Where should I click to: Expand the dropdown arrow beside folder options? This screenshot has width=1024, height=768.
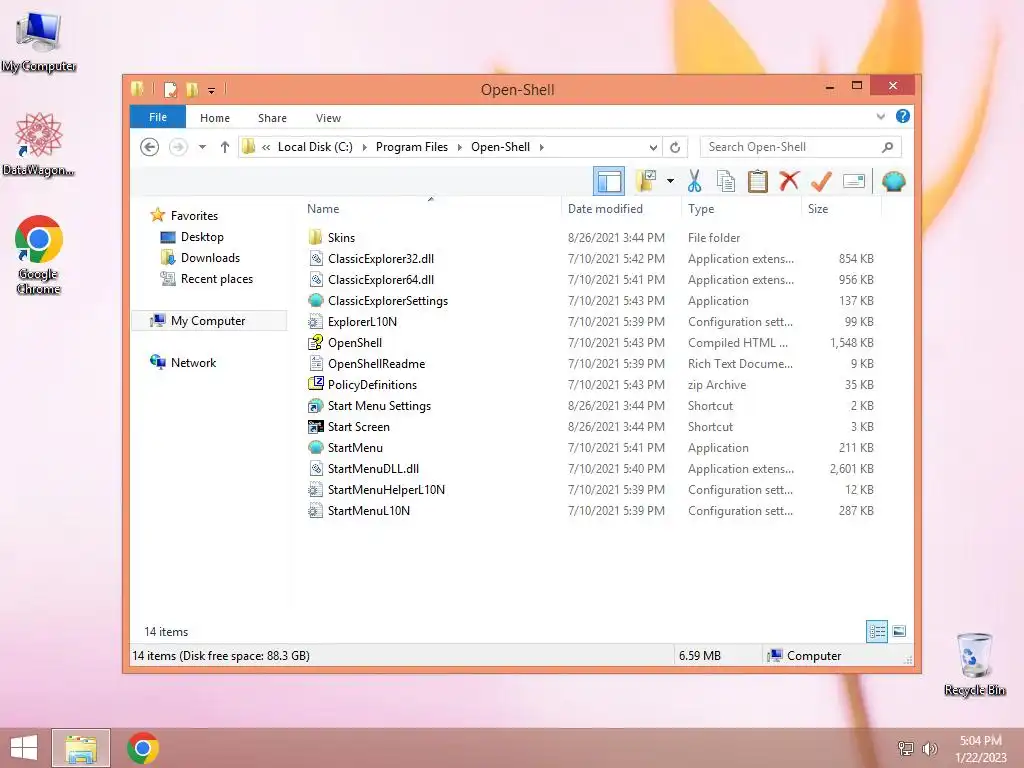click(670, 181)
